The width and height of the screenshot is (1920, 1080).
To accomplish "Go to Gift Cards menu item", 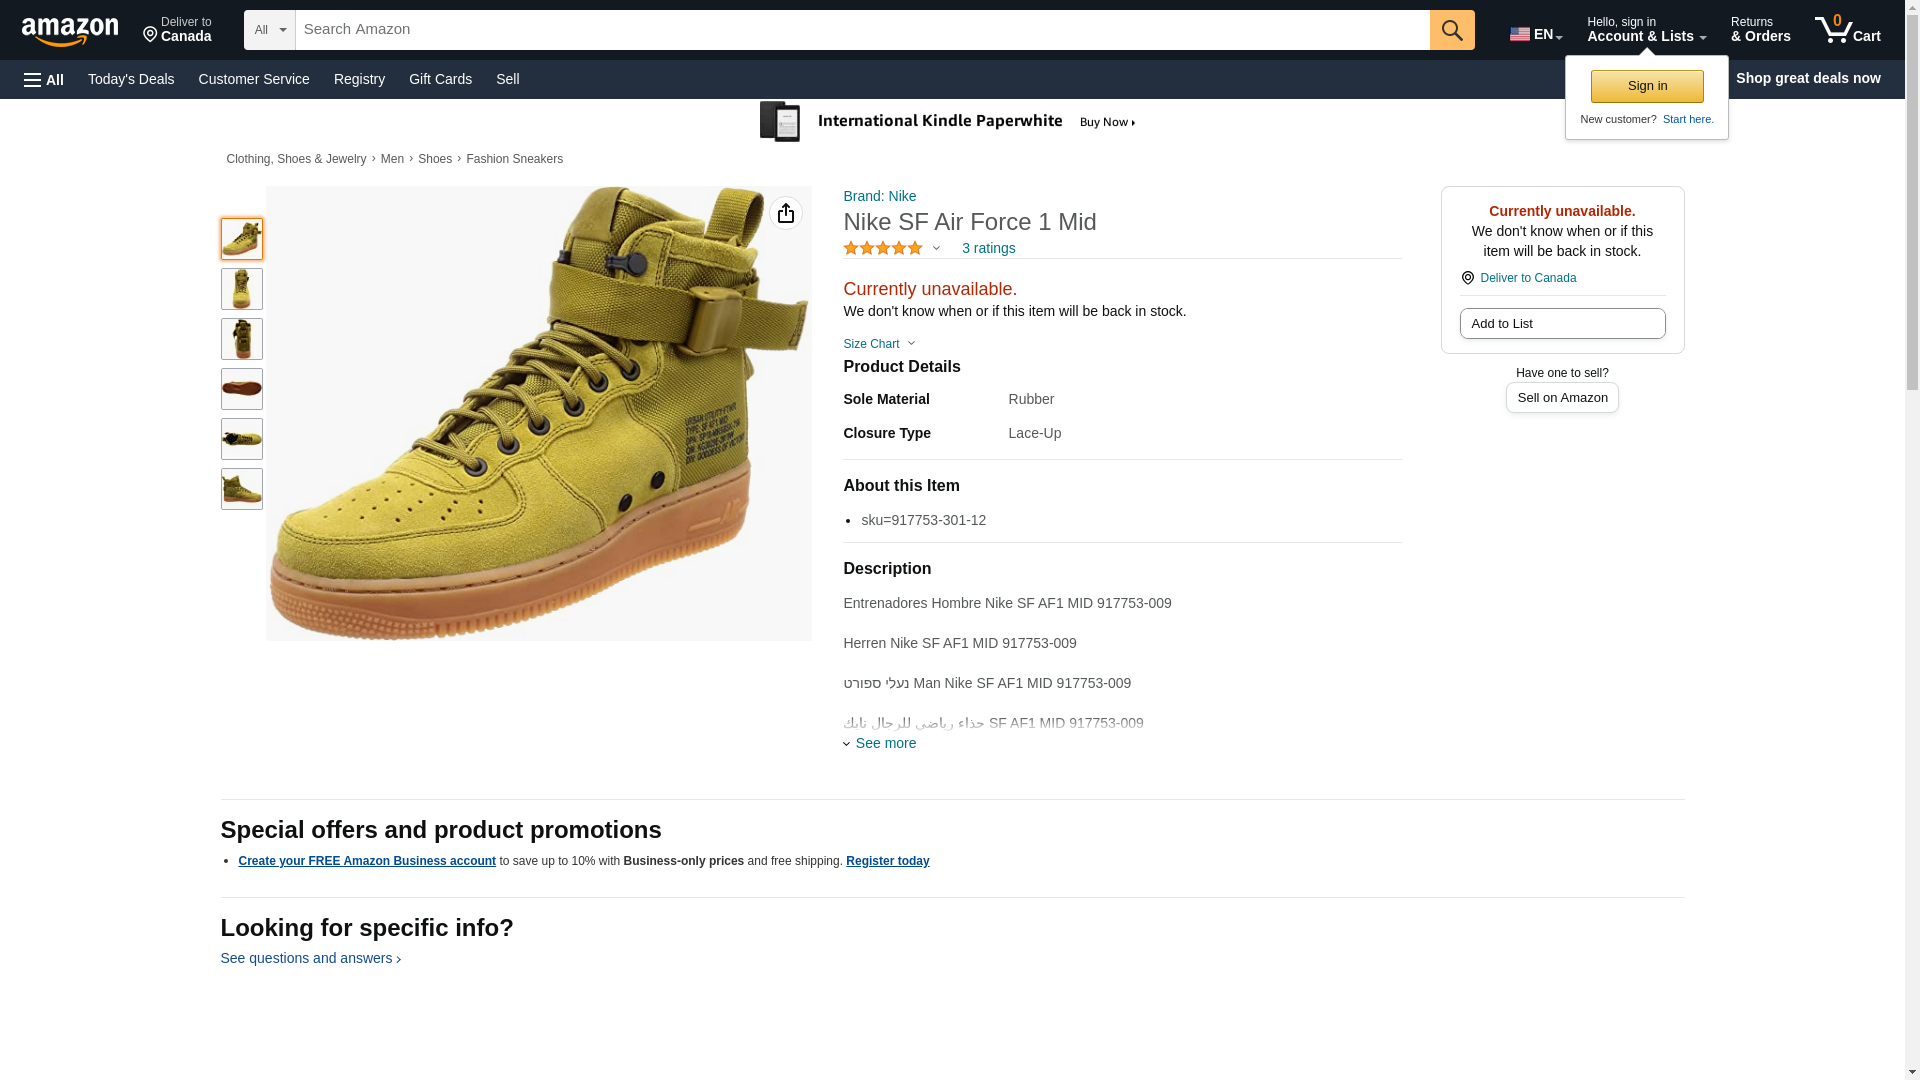I will [x=440, y=79].
